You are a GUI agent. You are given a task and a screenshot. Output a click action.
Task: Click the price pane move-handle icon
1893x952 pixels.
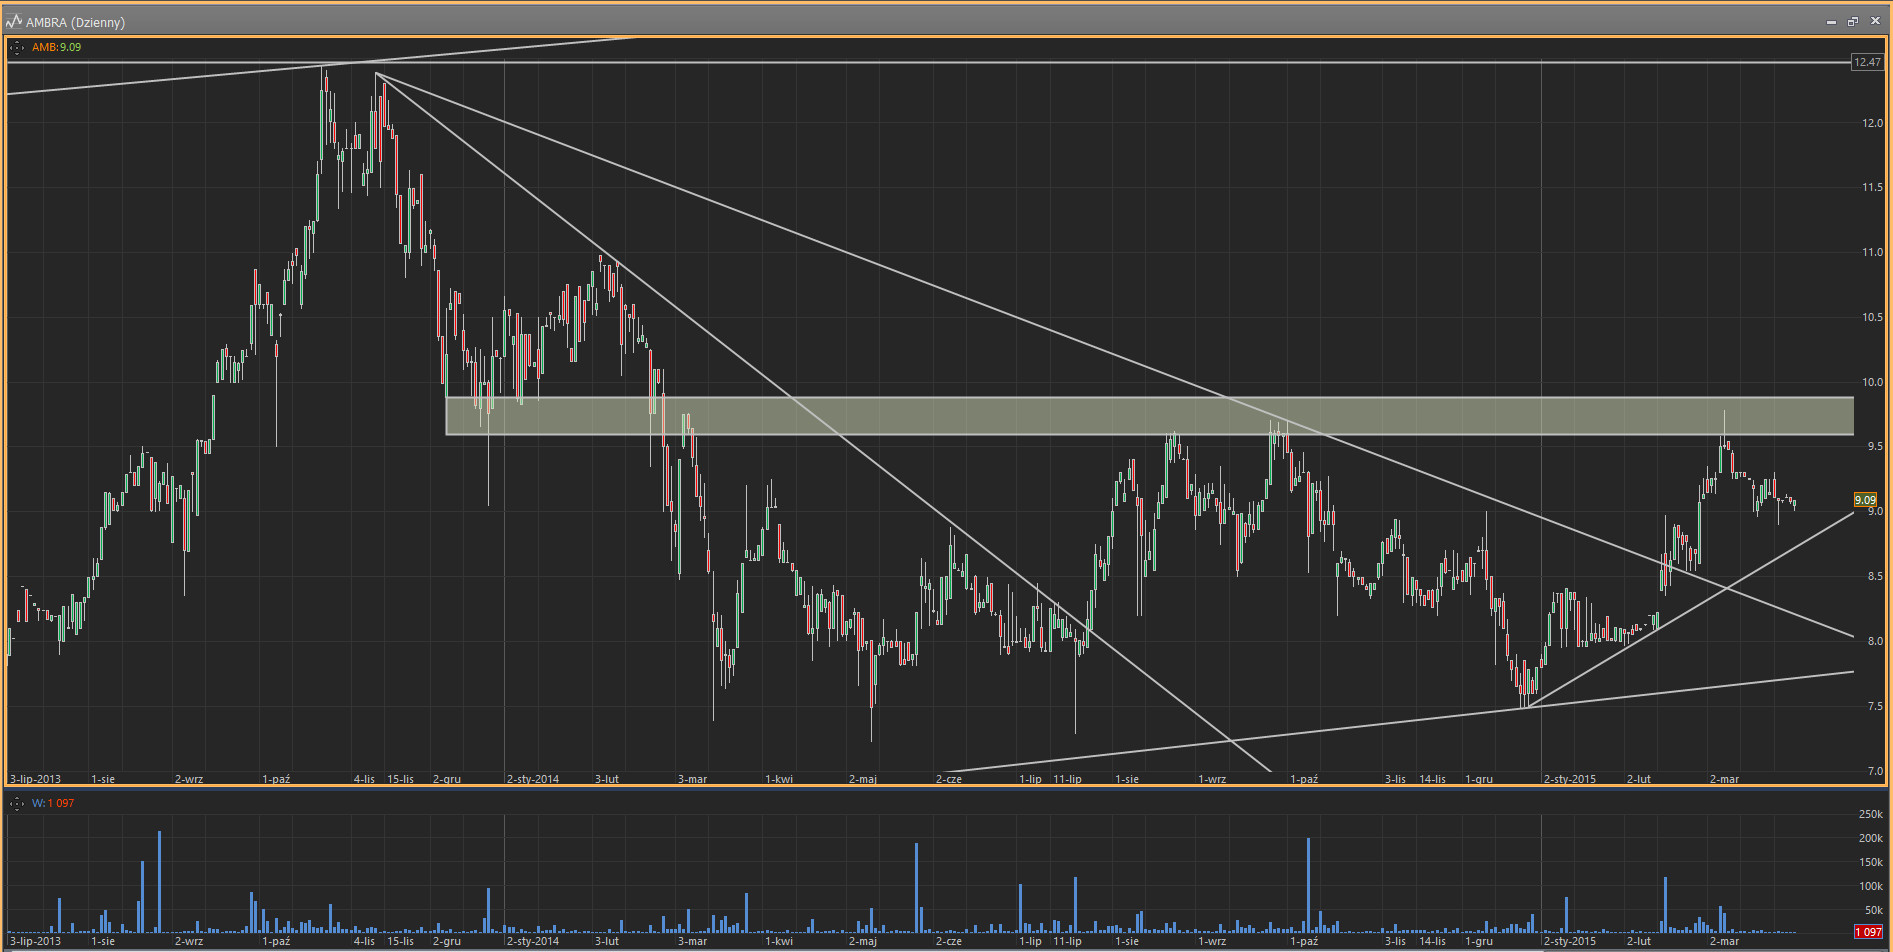click(x=16, y=47)
